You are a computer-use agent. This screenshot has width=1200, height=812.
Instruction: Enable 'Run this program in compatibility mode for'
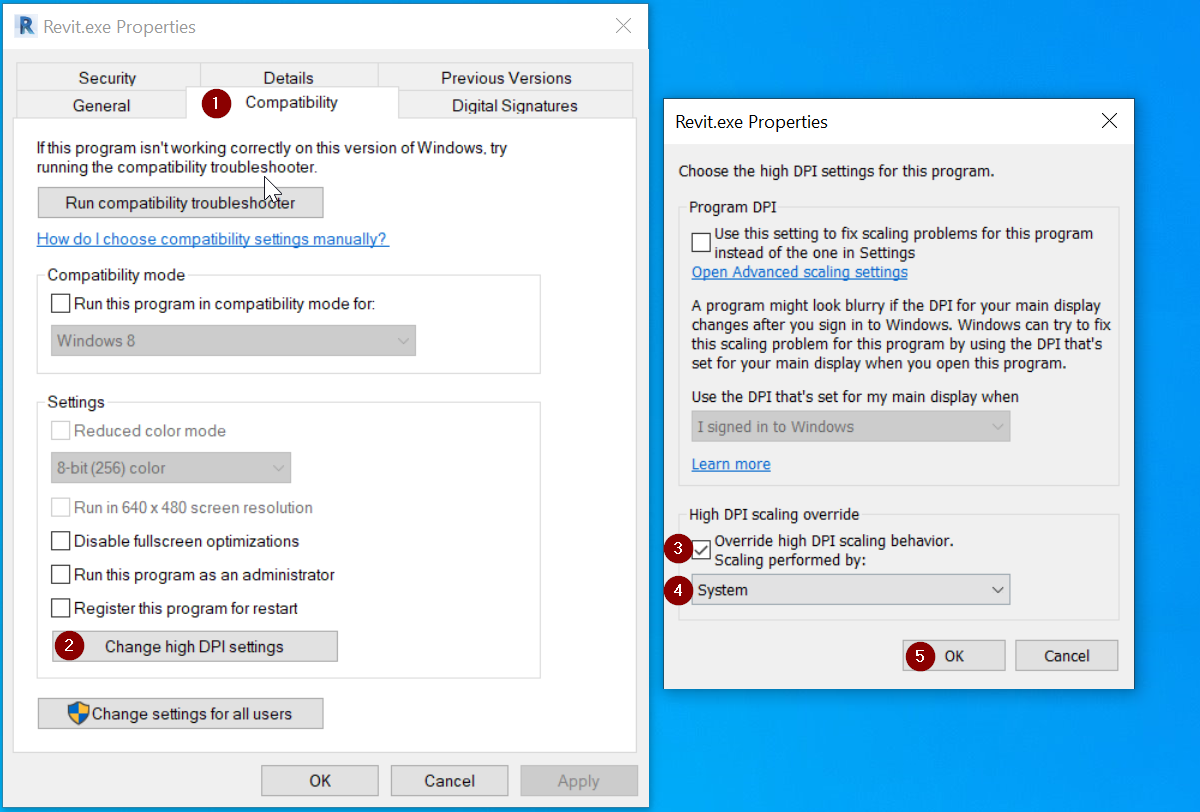click(x=61, y=303)
